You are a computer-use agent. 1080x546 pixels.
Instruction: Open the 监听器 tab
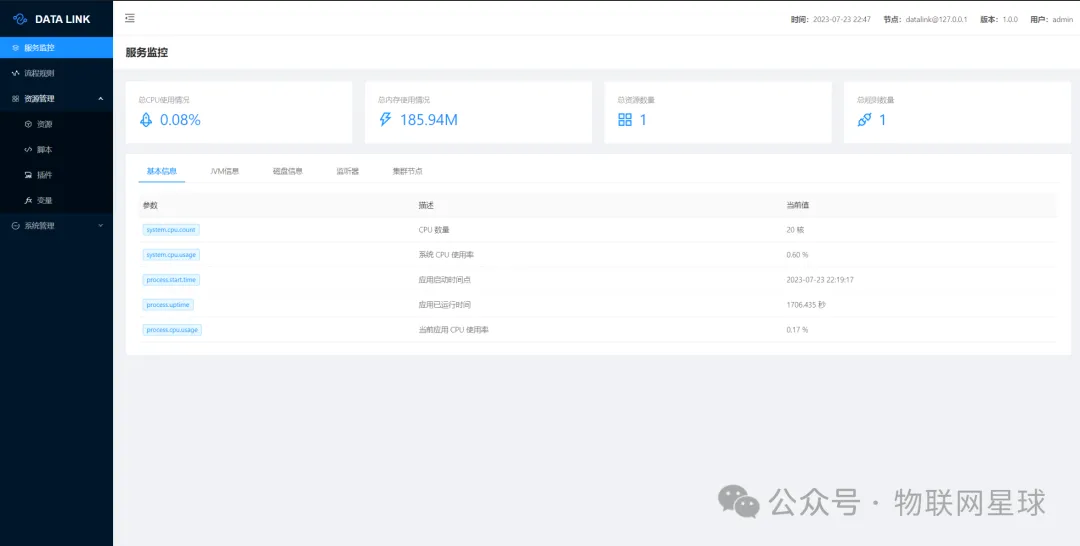click(347, 171)
